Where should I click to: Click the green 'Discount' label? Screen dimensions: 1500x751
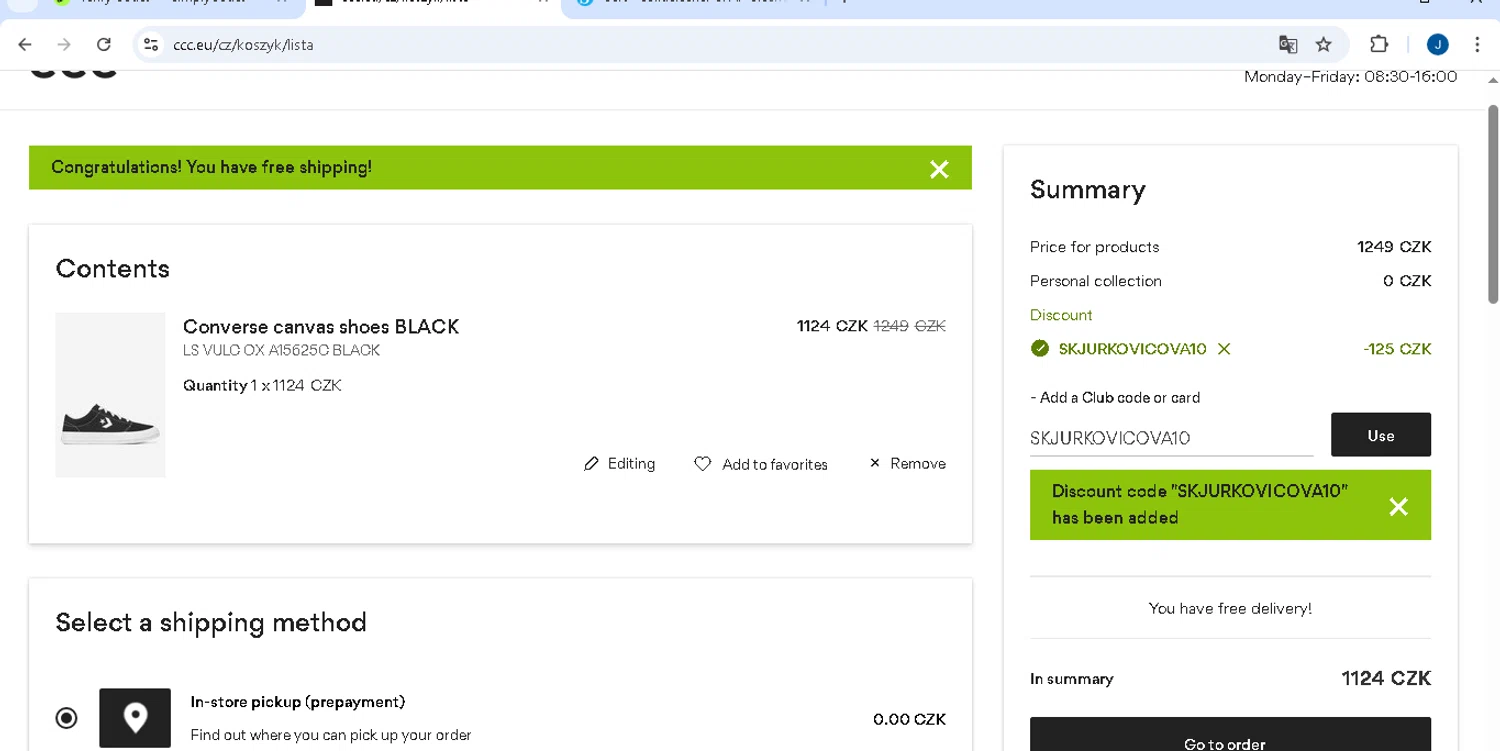[x=1061, y=315]
